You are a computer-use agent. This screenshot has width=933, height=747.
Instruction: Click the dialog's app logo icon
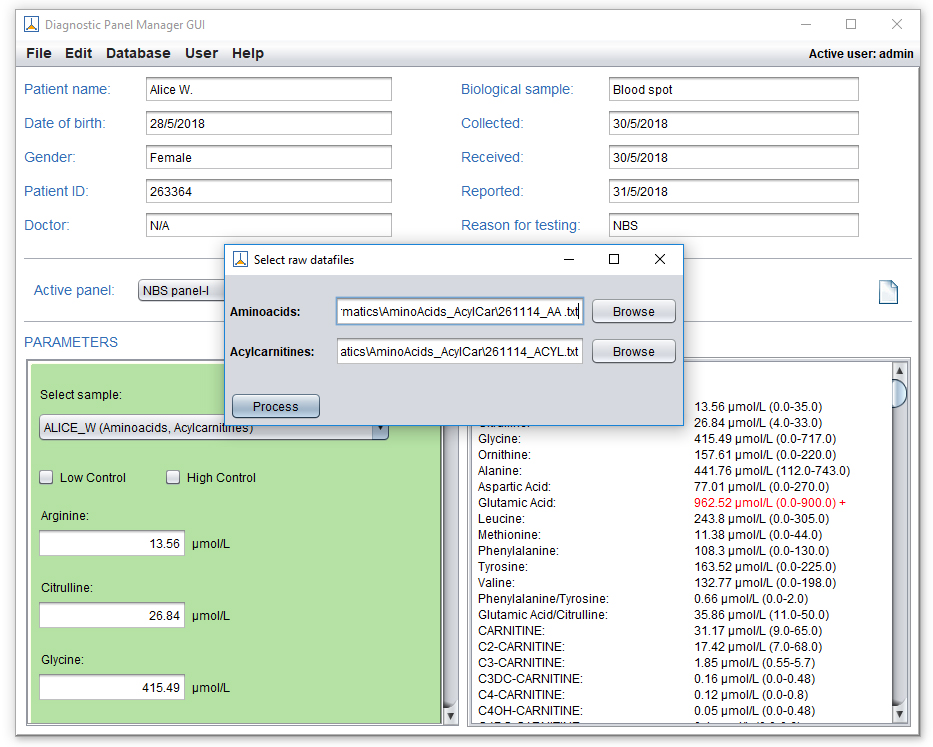tap(240, 260)
